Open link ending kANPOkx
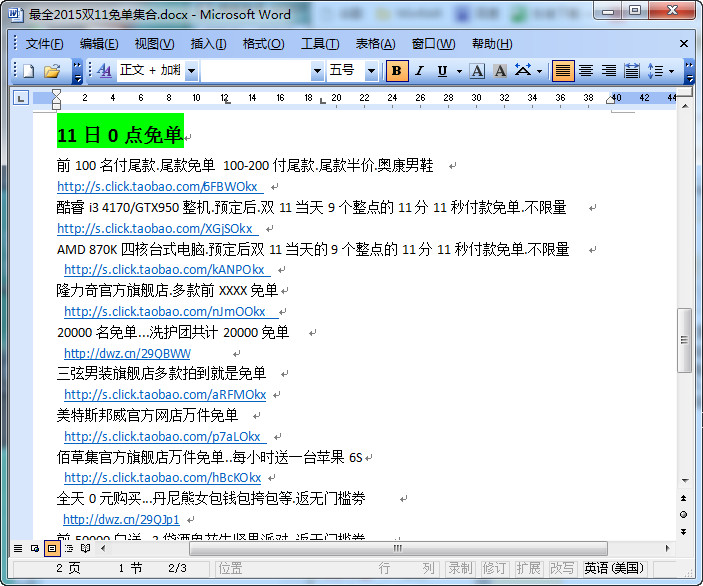Screen dimensions: 703x586 (165, 270)
